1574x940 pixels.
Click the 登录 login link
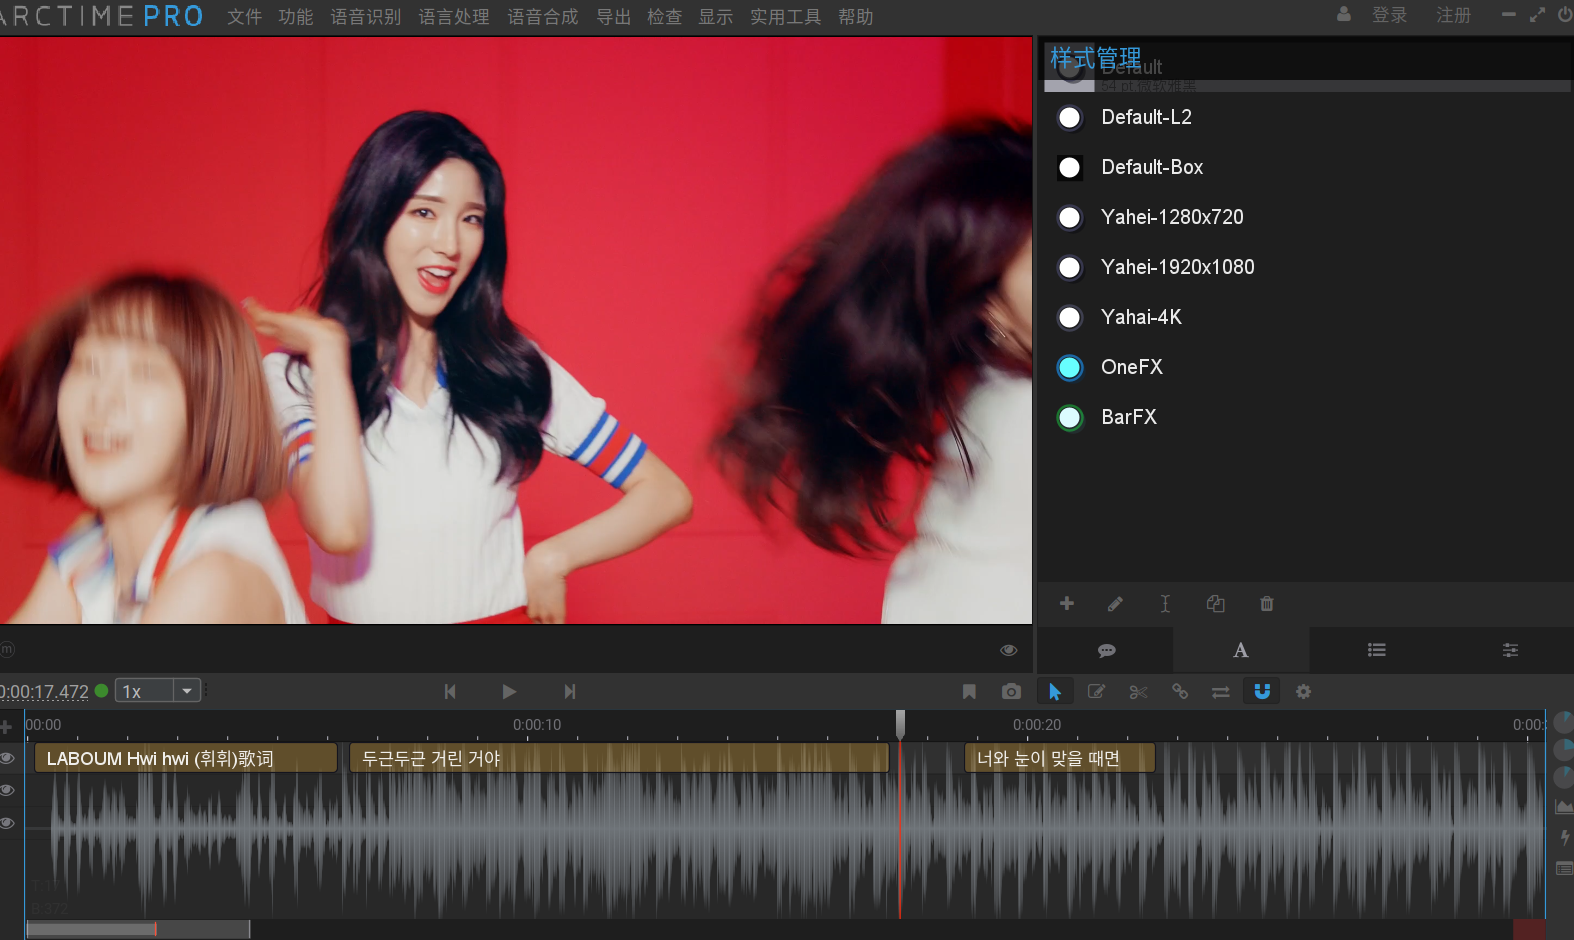click(1389, 15)
